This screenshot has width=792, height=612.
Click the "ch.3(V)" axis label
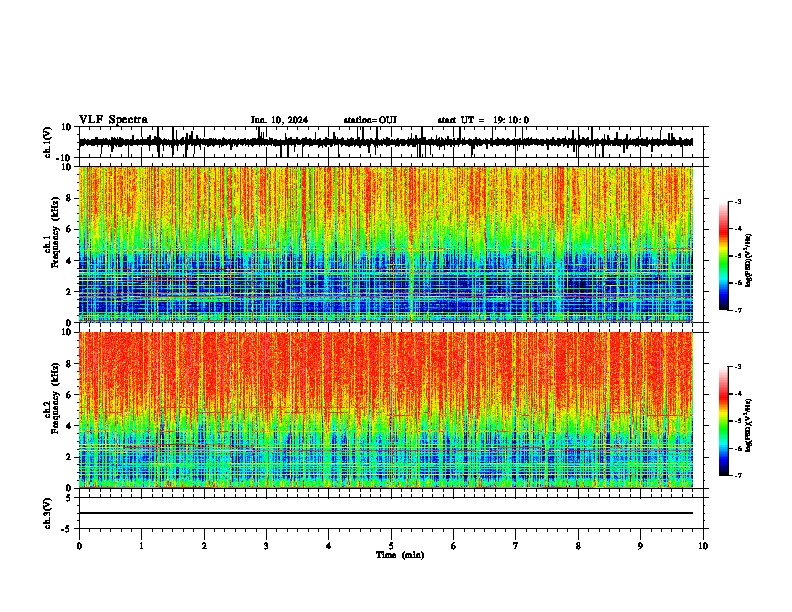click(47, 513)
